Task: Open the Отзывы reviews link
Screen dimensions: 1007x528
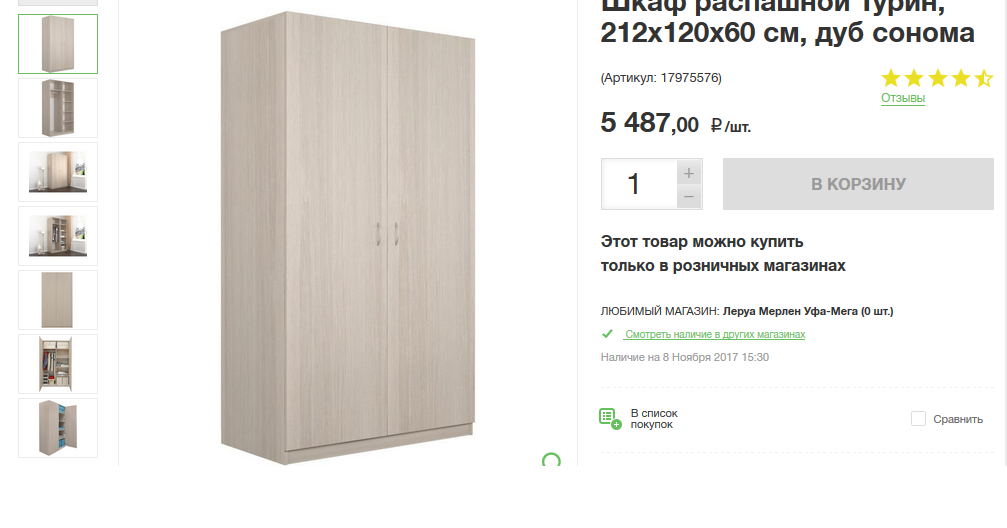Action: pos(902,98)
